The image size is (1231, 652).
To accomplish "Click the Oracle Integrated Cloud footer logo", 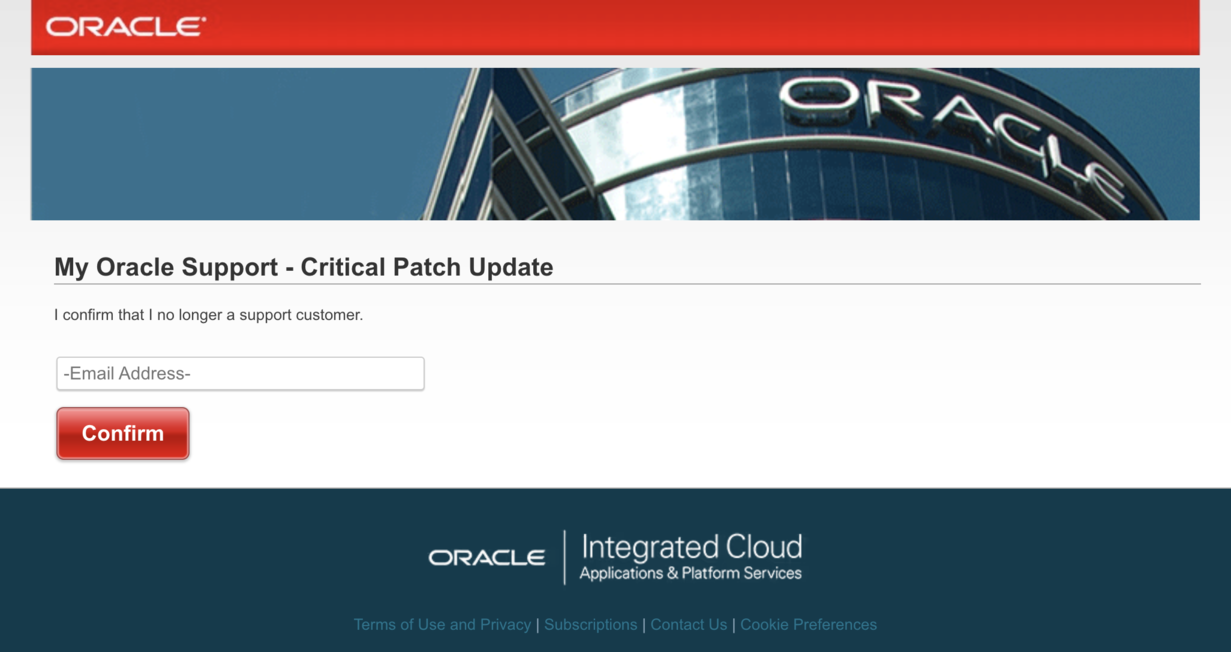I will [615, 557].
